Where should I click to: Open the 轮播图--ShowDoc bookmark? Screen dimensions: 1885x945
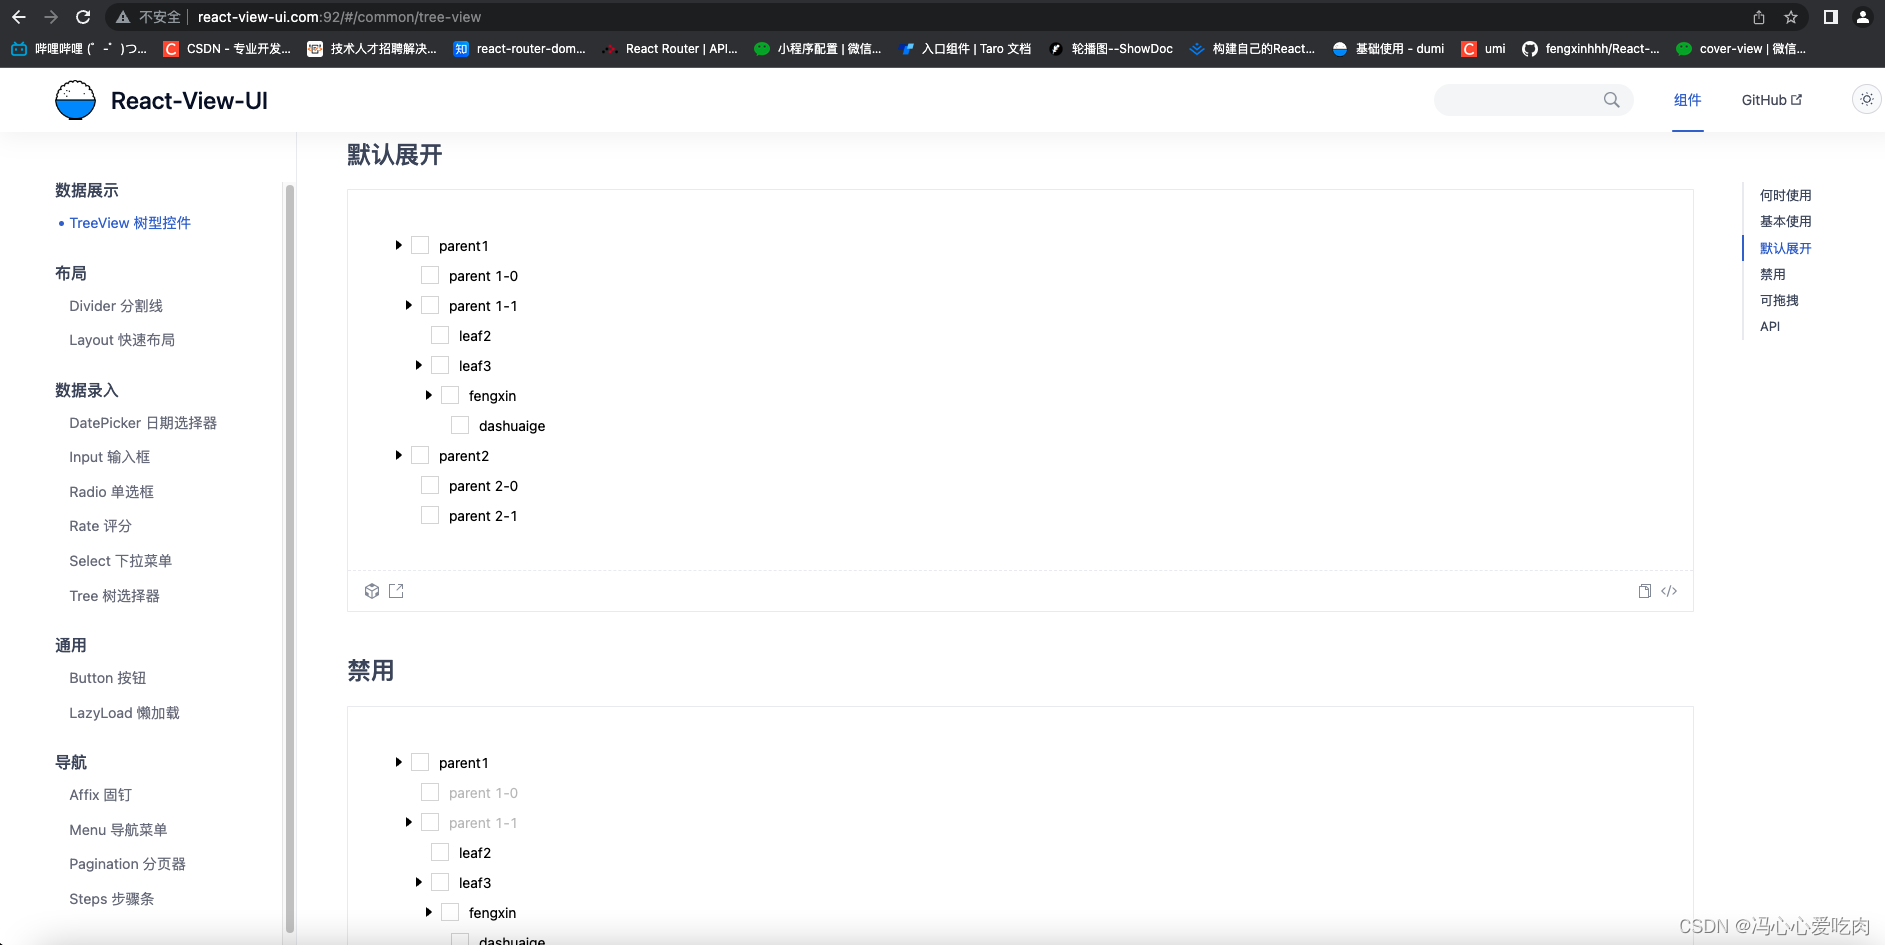click(x=1110, y=48)
